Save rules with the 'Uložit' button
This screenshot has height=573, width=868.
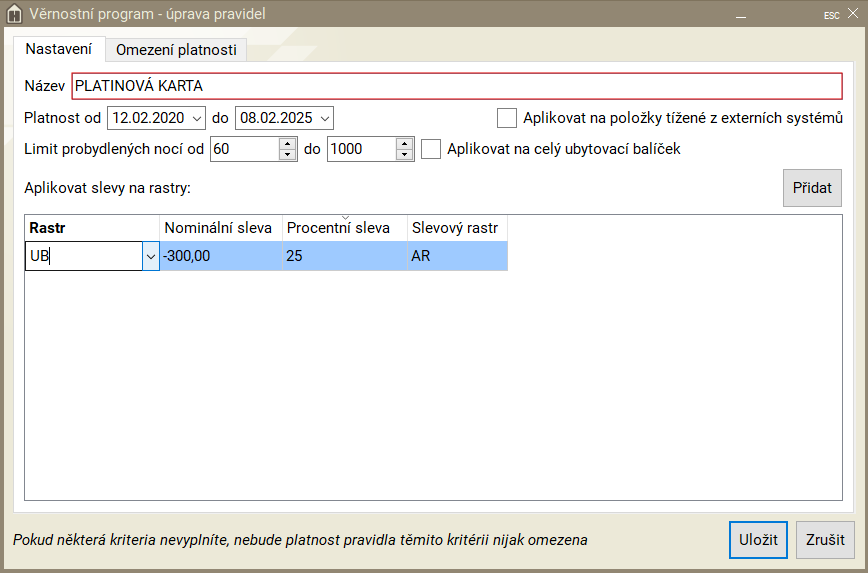point(758,539)
